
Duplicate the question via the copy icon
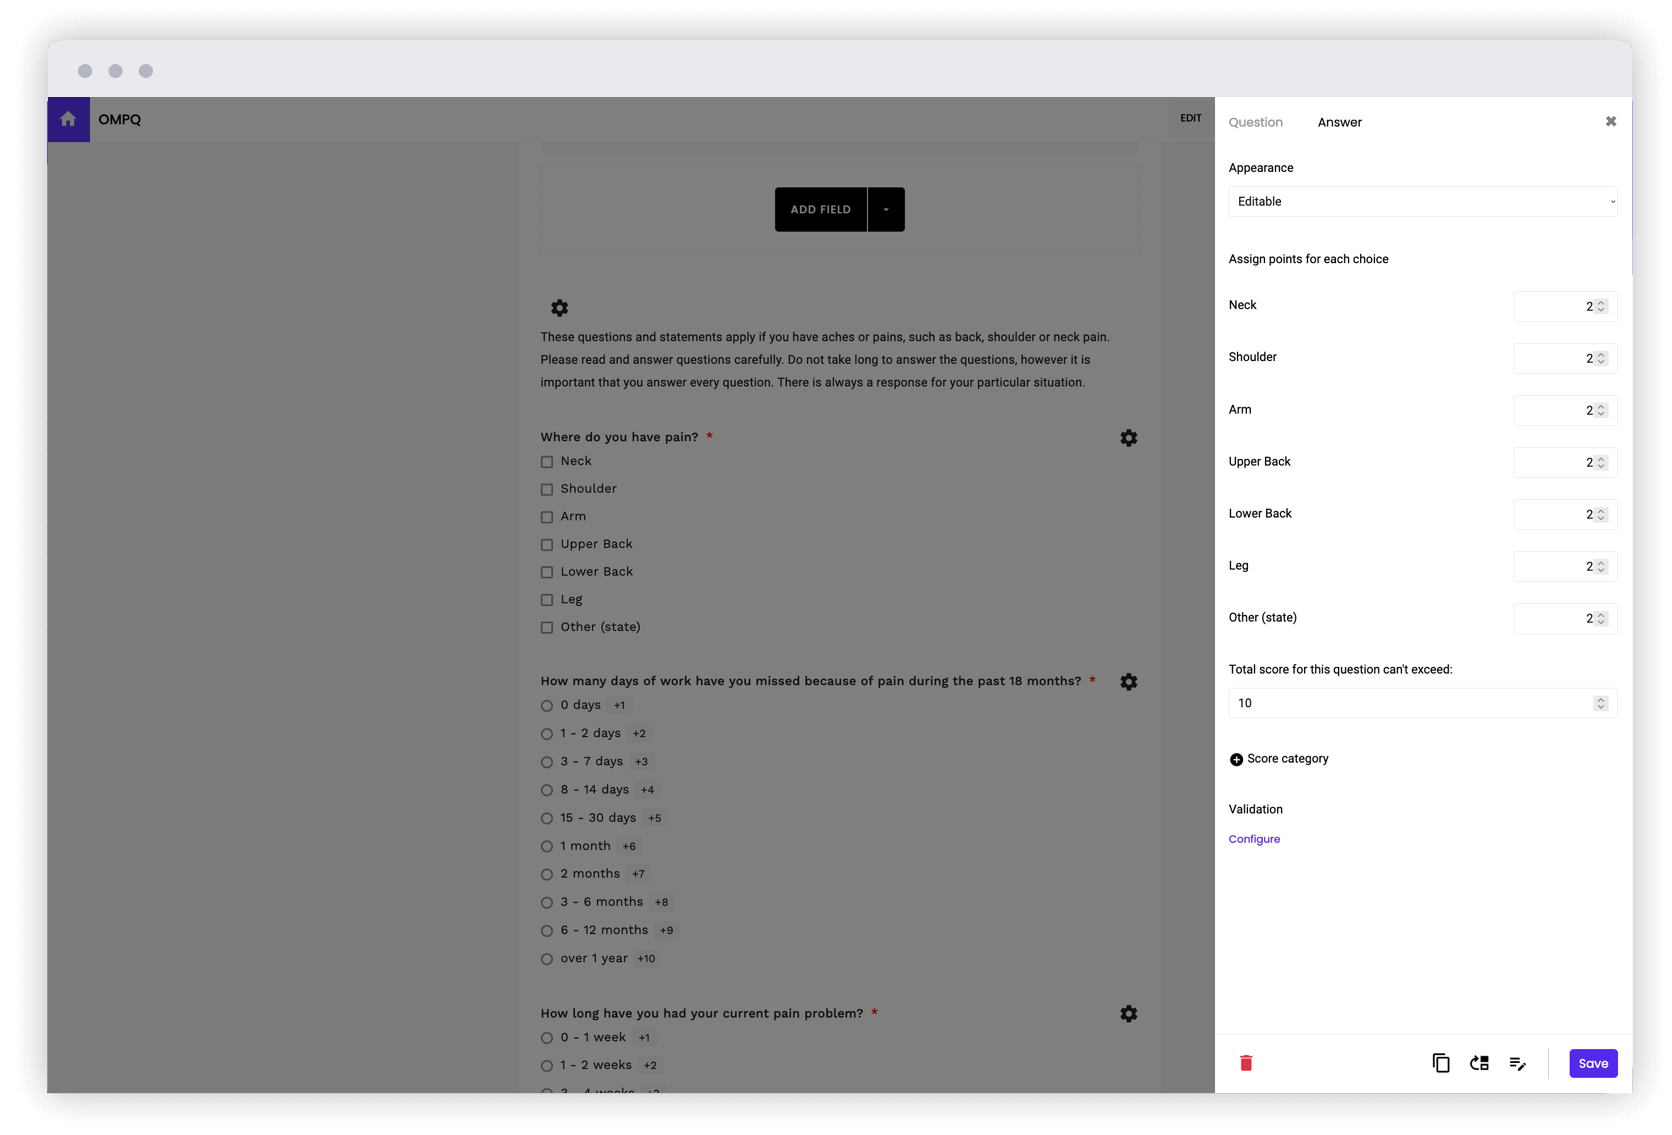[x=1440, y=1063]
